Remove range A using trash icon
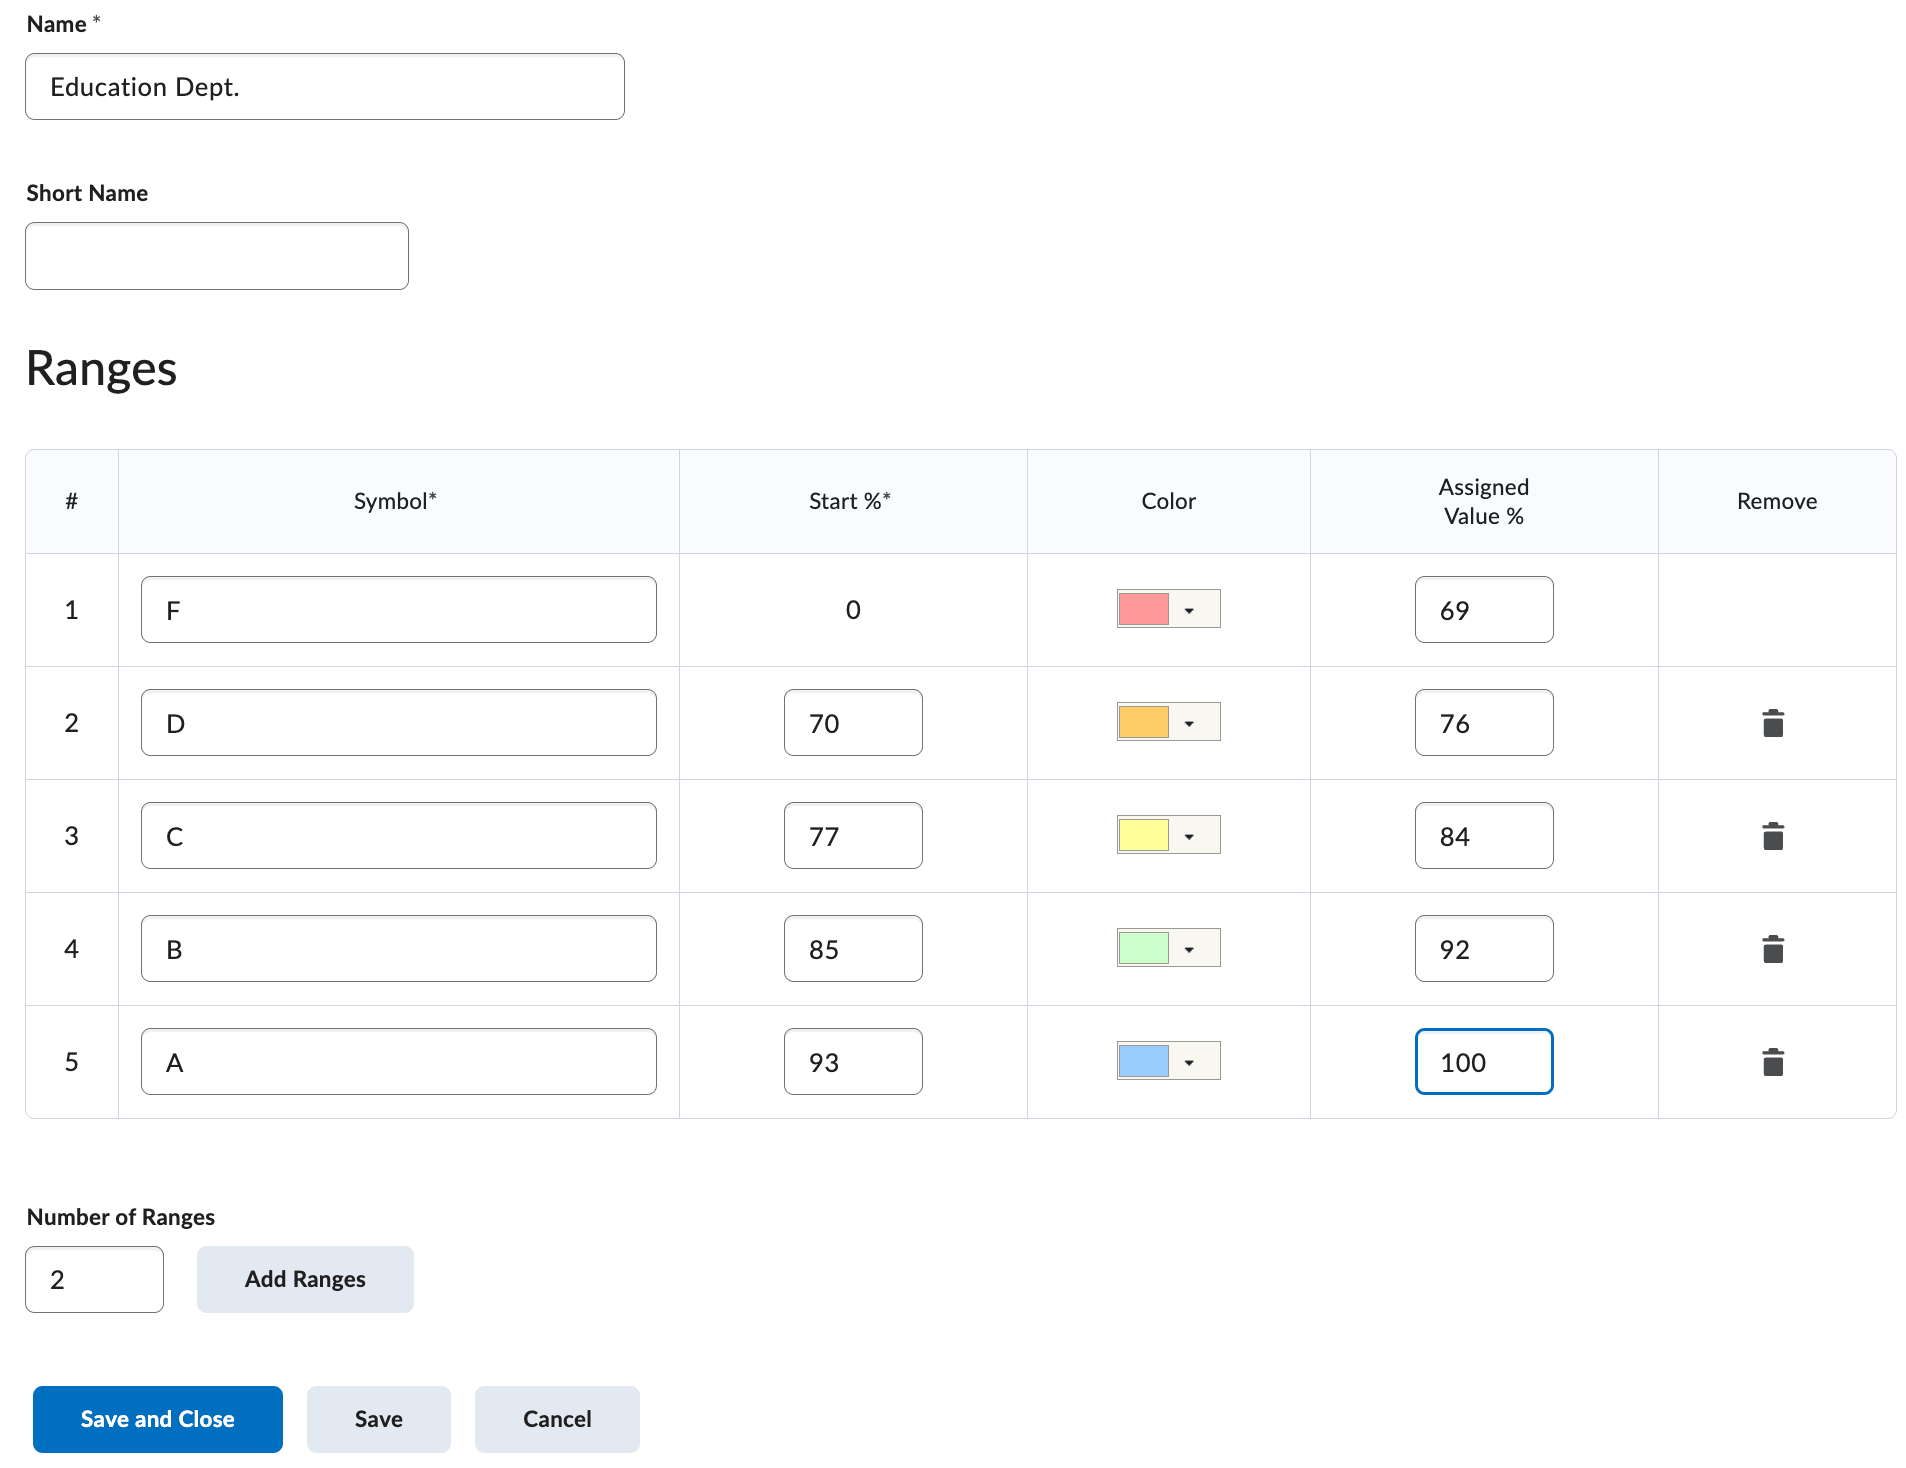1906x1468 pixels. click(1772, 1062)
